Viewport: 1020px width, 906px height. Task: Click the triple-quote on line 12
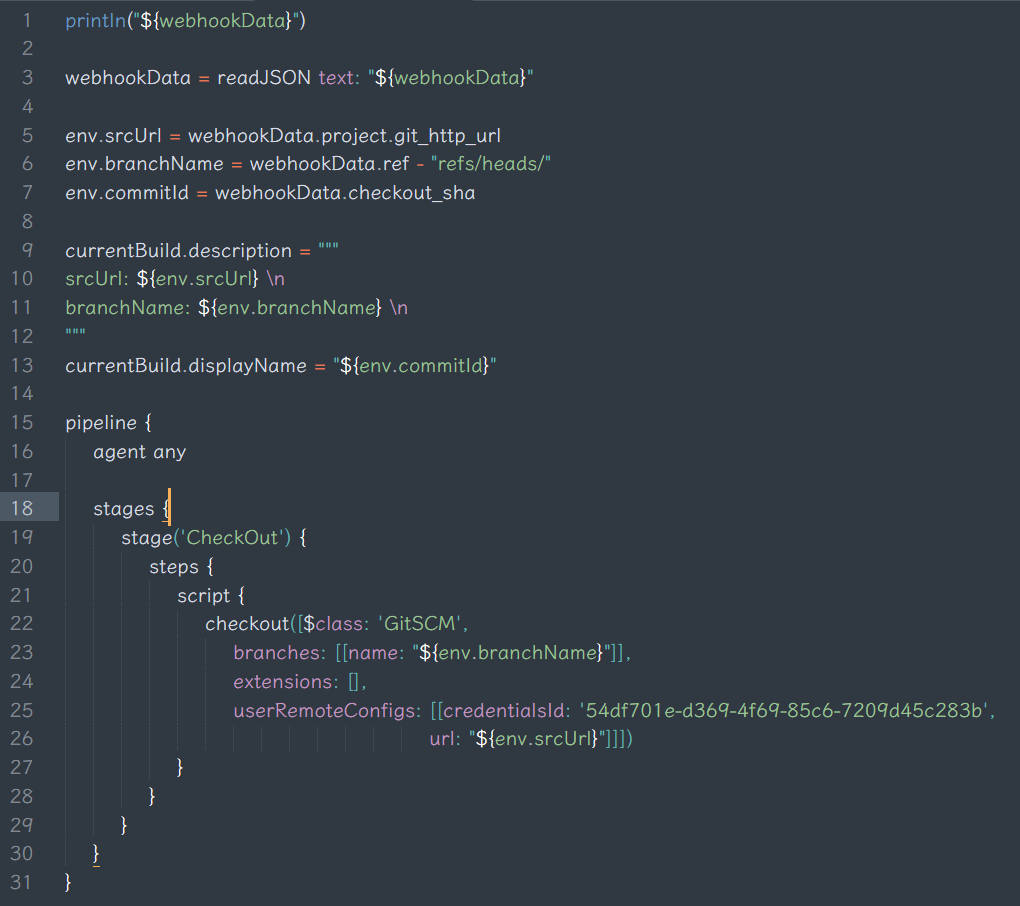click(75, 332)
